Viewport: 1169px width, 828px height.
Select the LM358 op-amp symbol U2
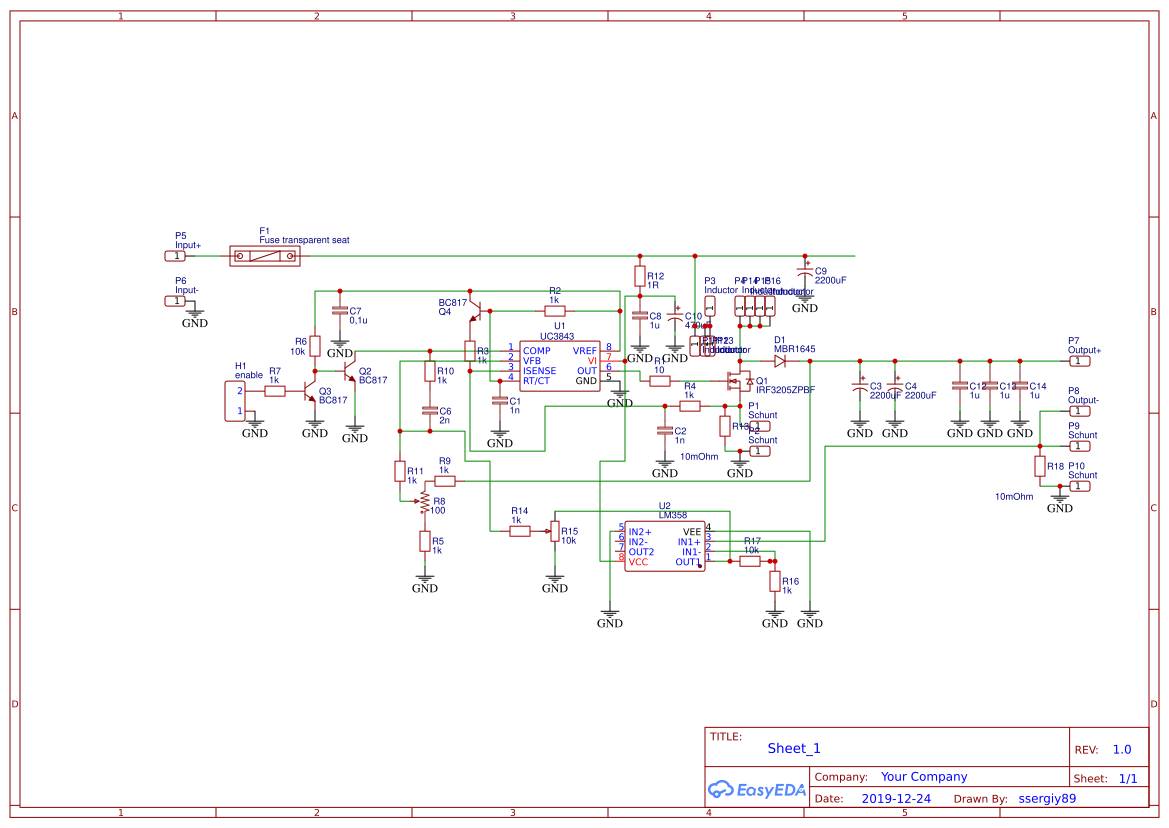[663, 546]
